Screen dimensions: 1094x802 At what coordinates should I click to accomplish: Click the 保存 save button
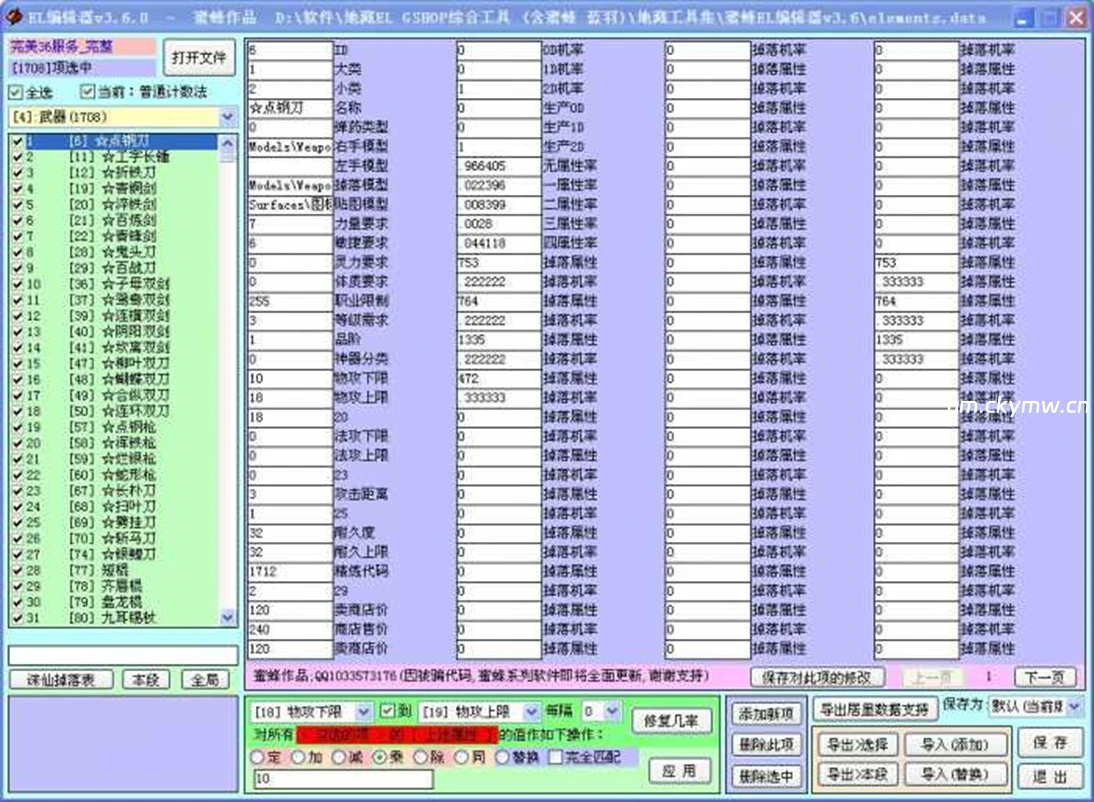pos(1049,743)
